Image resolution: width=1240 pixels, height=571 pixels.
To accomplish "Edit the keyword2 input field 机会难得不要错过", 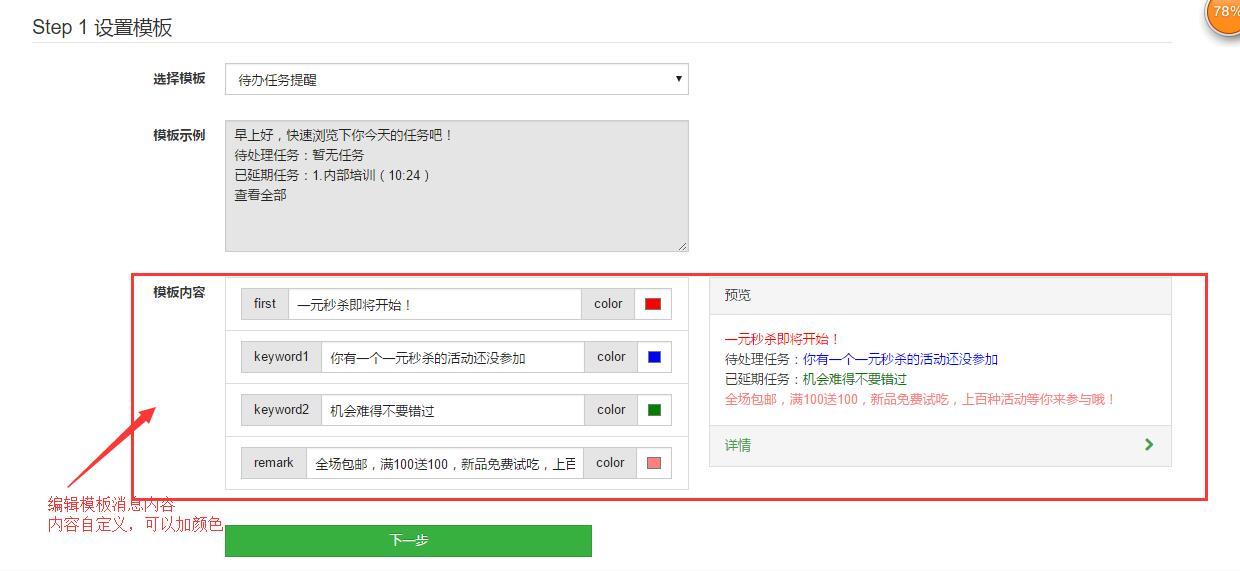I will [452, 410].
